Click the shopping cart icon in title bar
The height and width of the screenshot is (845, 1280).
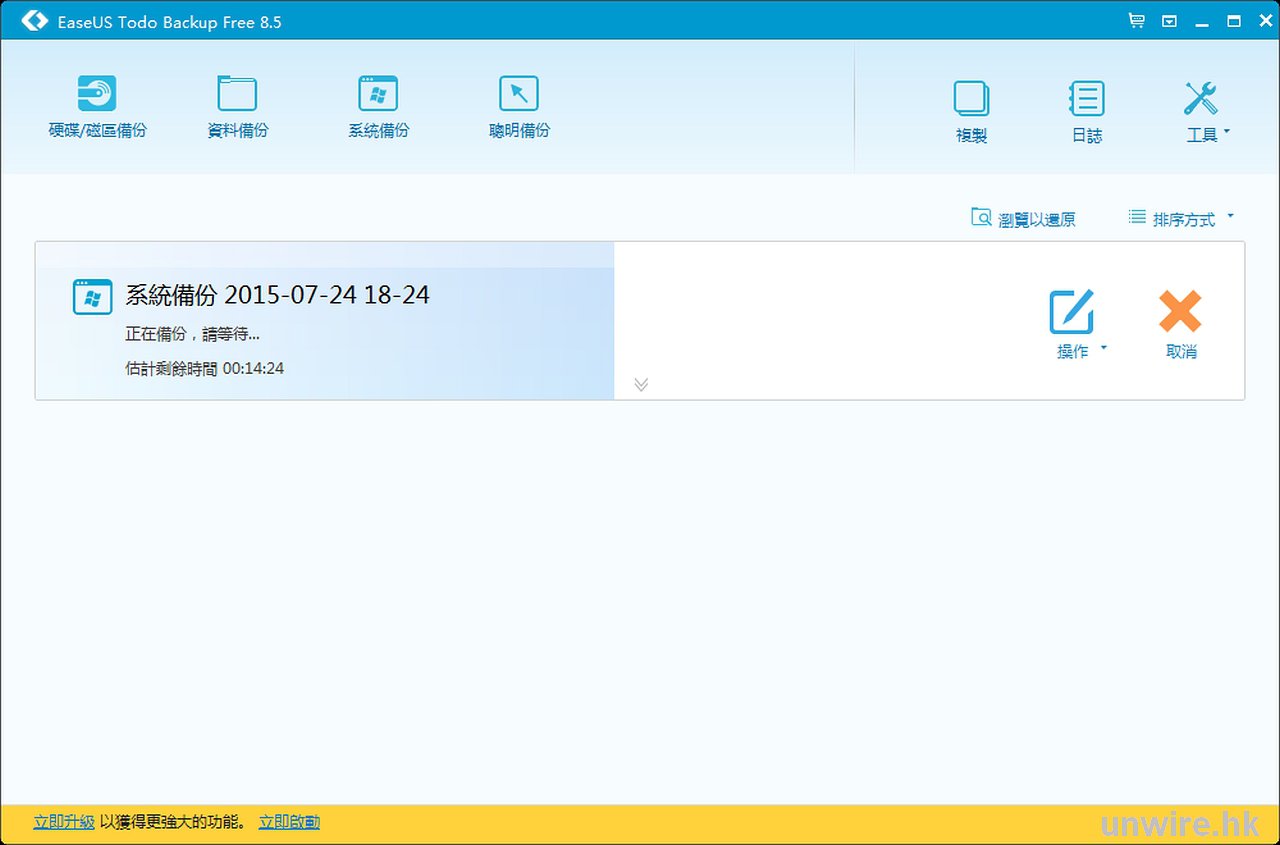[x=1136, y=20]
